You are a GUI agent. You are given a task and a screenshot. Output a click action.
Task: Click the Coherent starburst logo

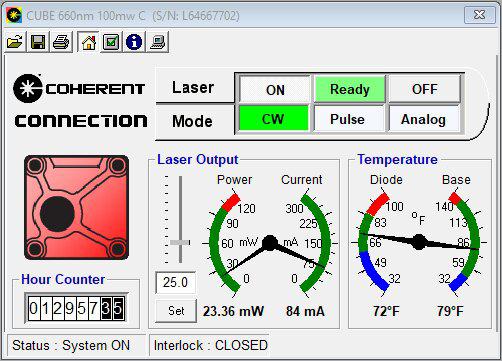tap(28, 88)
